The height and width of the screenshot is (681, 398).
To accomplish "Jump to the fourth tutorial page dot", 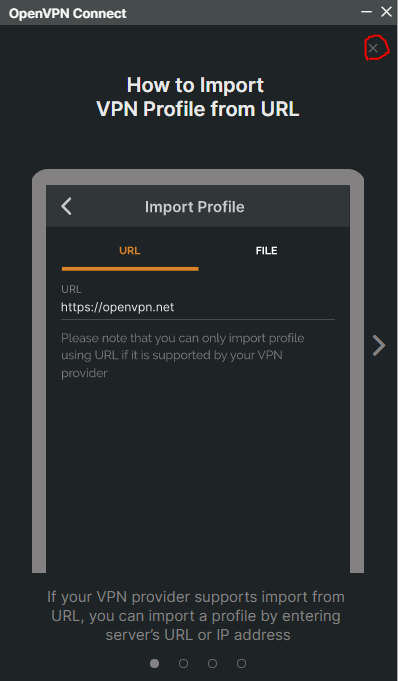I will point(242,663).
